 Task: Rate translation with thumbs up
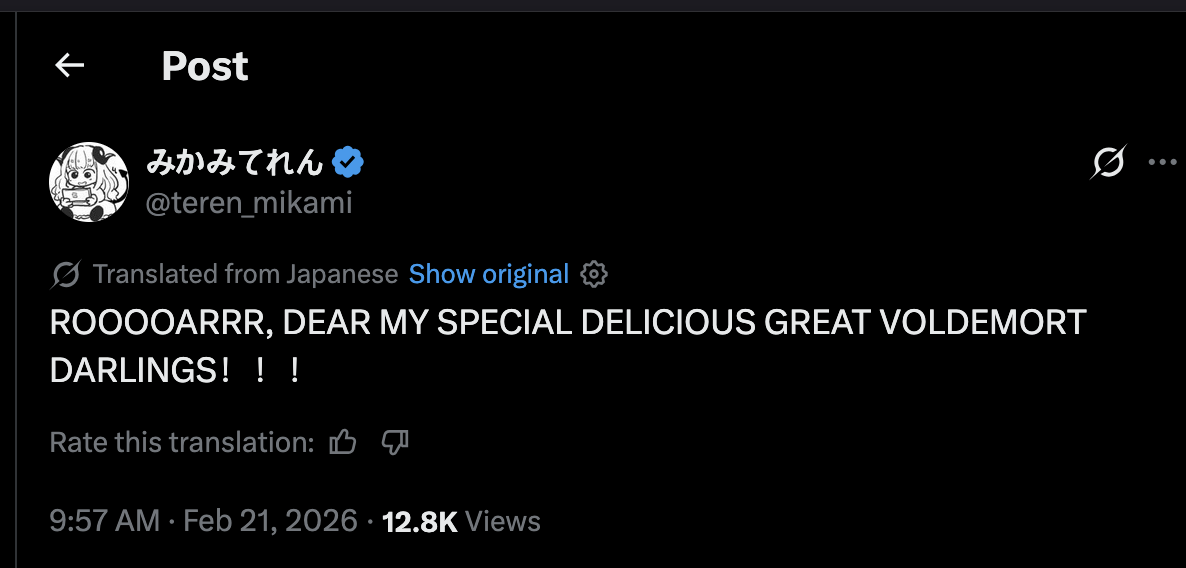[343, 442]
